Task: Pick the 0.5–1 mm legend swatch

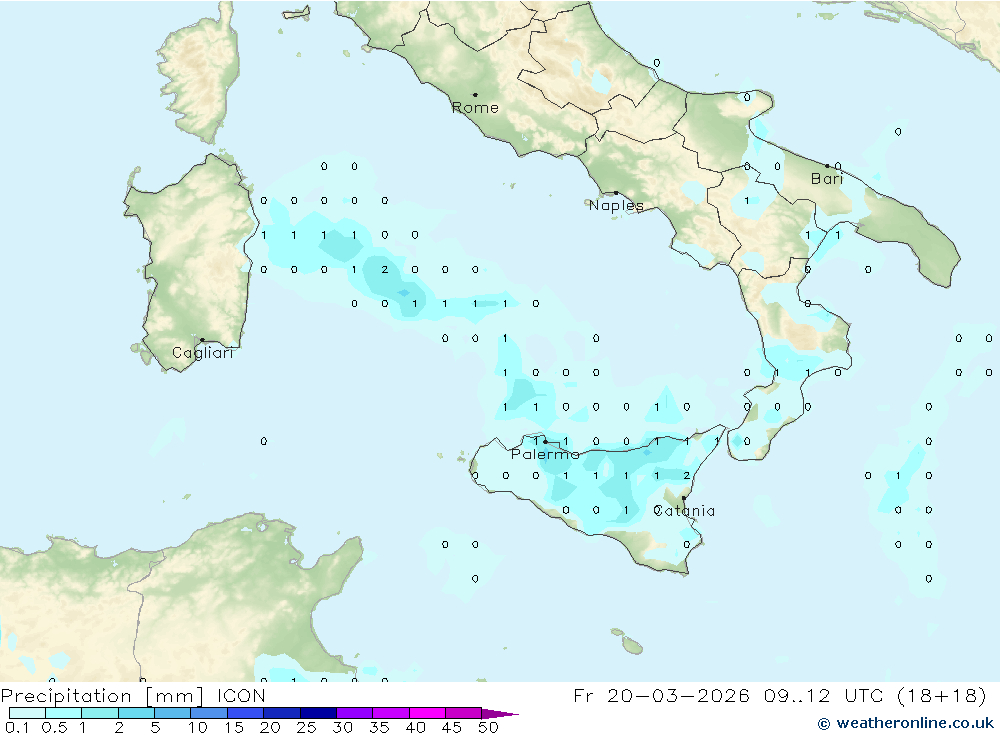Action: [x=64, y=713]
